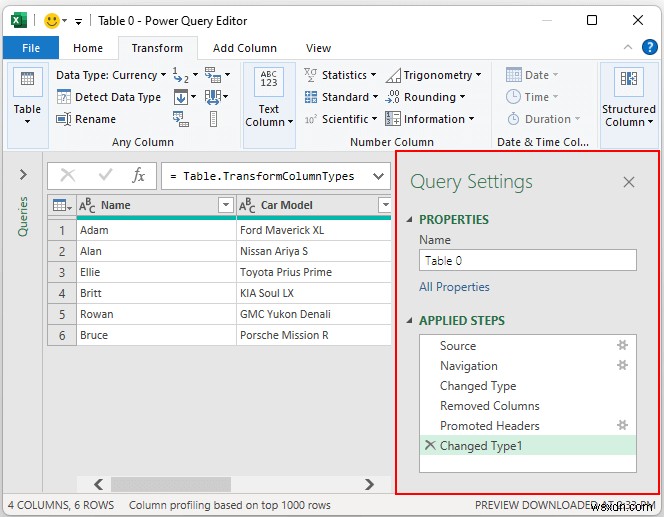Click the Rename column icon
The width and height of the screenshot is (664, 517).
point(64,119)
